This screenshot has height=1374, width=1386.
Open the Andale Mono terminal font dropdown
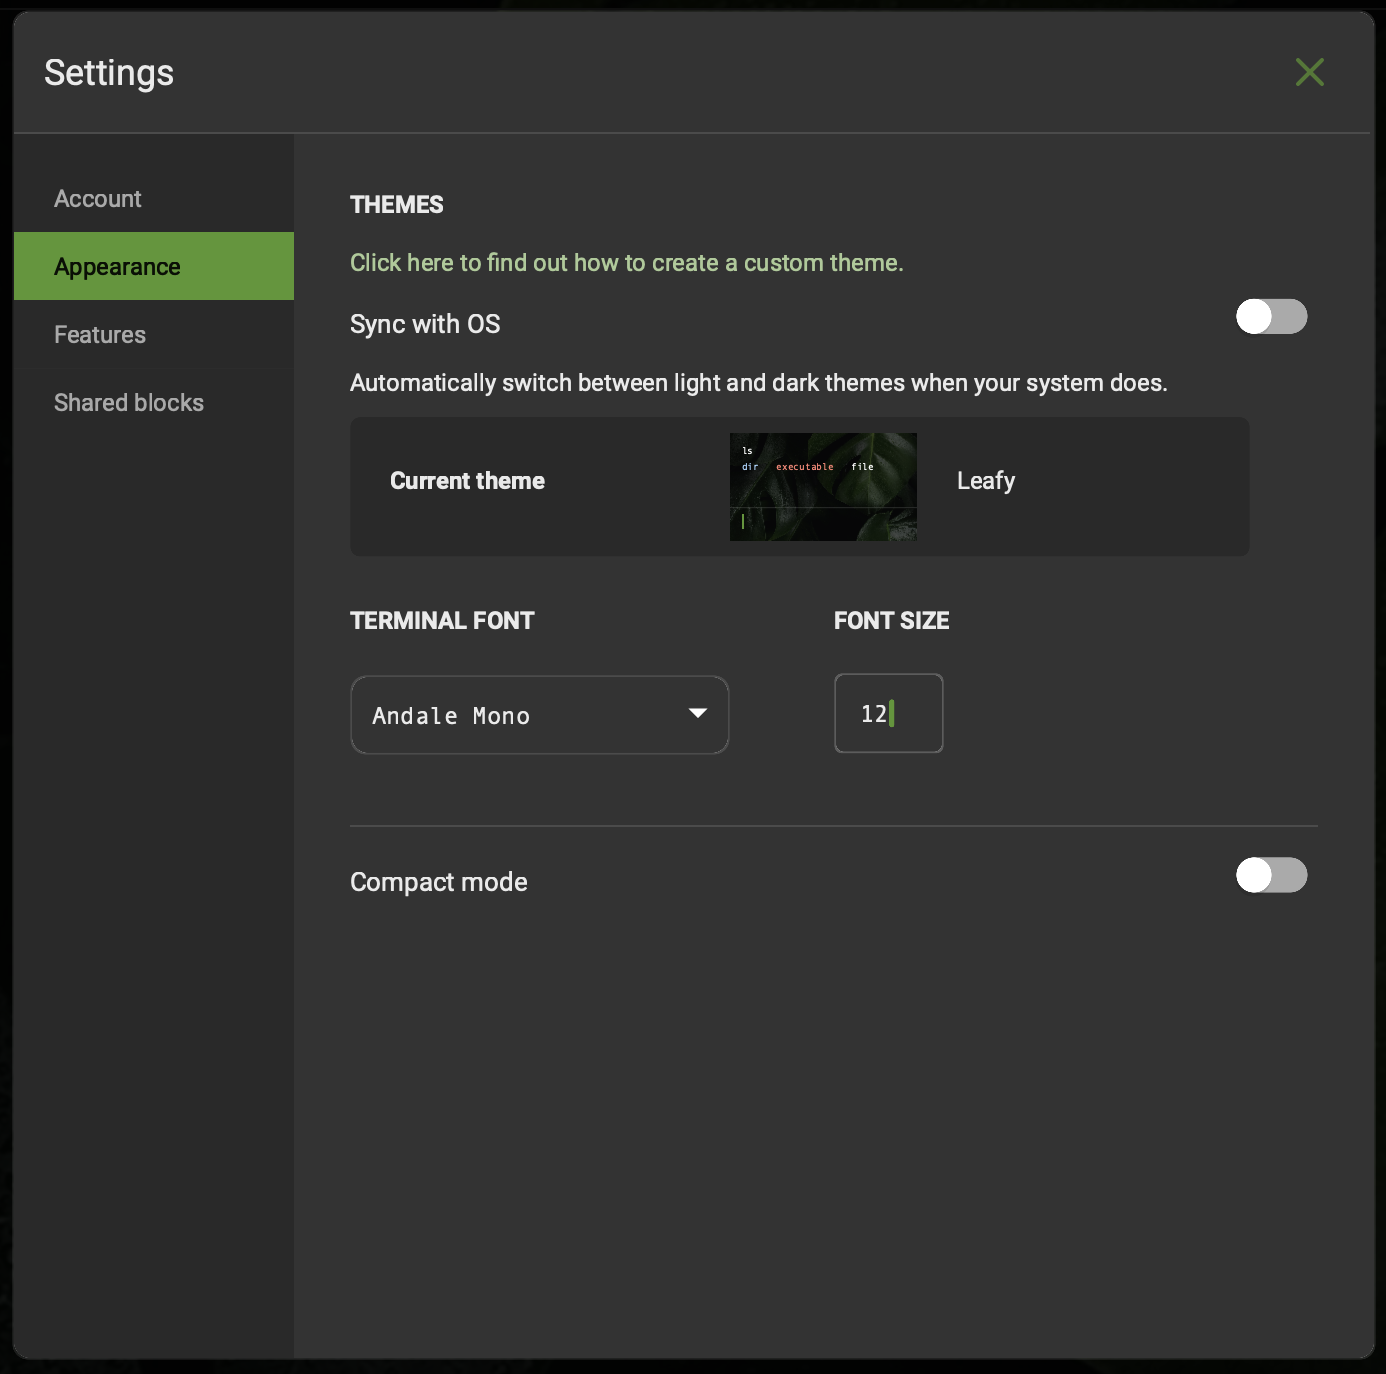[x=540, y=715]
